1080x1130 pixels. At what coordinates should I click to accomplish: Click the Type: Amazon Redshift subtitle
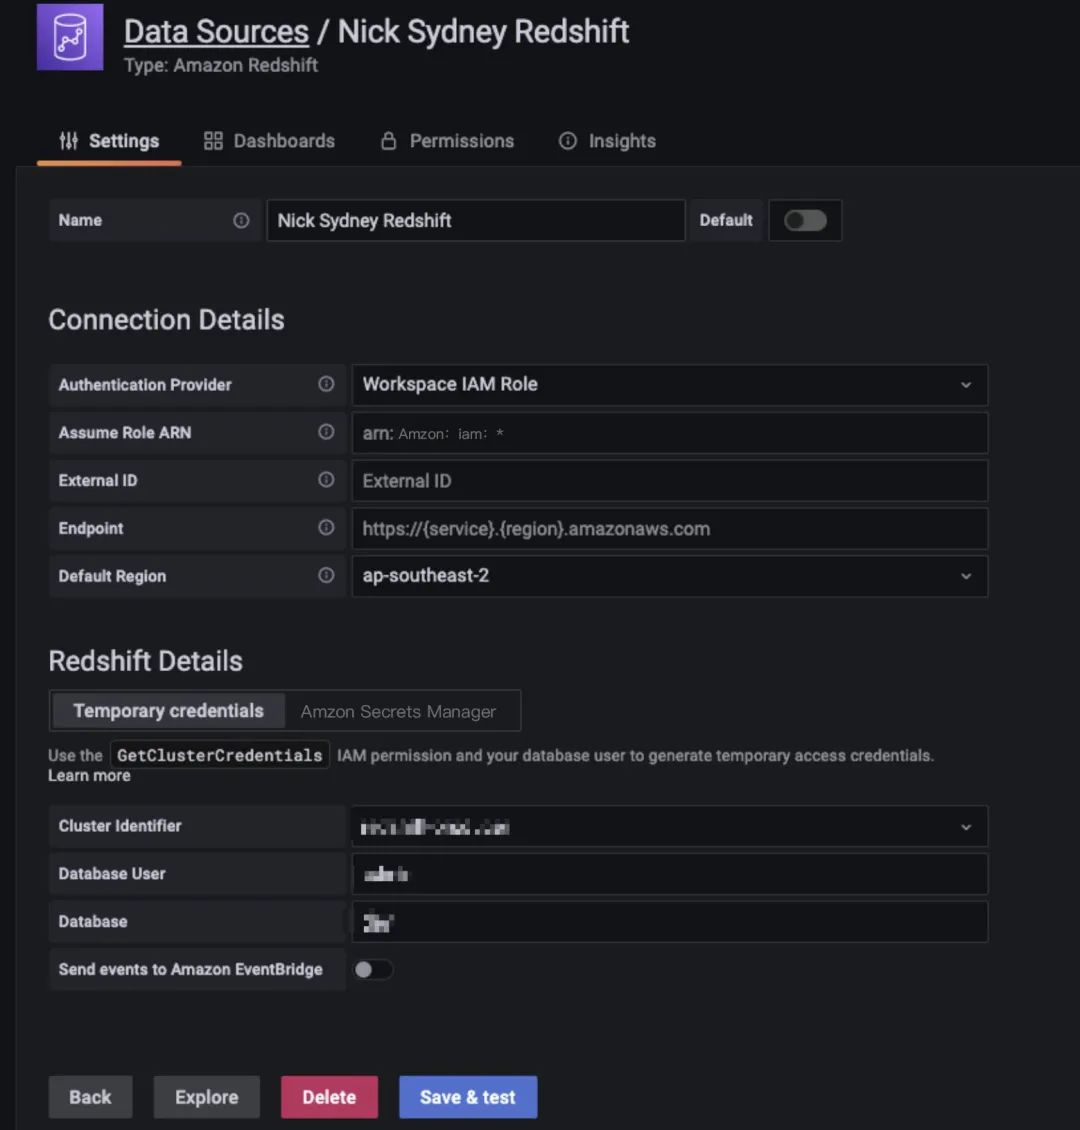coord(221,66)
